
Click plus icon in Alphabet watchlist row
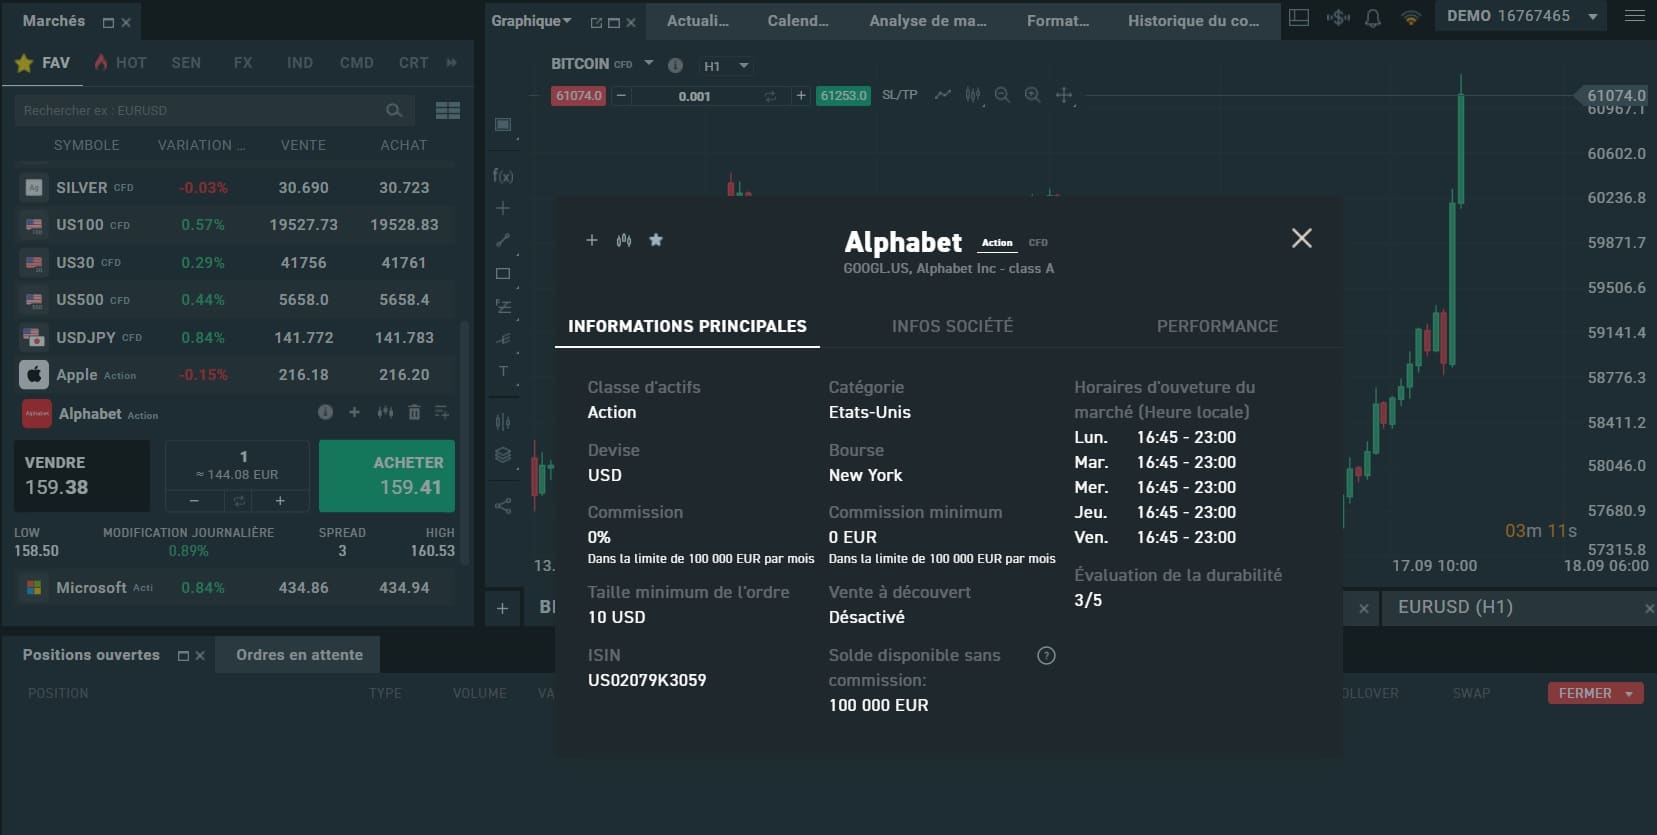click(x=354, y=412)
